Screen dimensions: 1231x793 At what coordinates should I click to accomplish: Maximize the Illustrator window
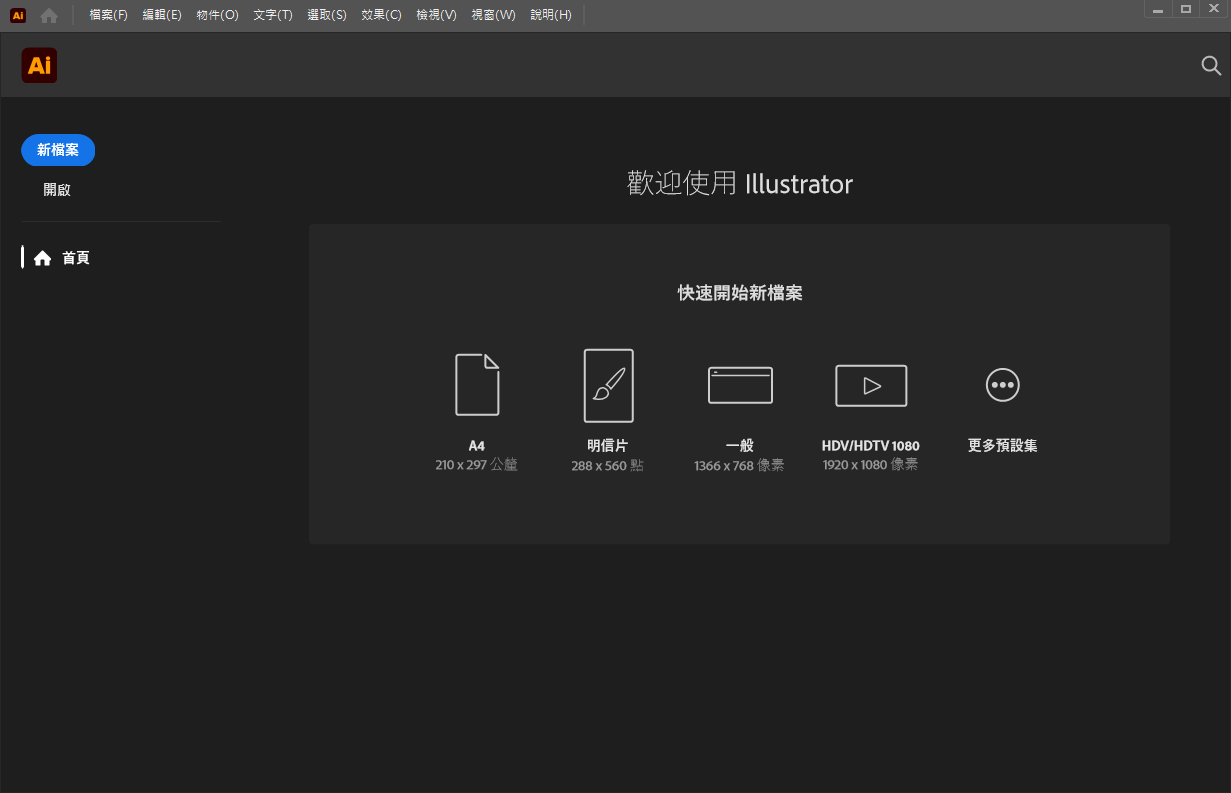[x=1186, y=9]
